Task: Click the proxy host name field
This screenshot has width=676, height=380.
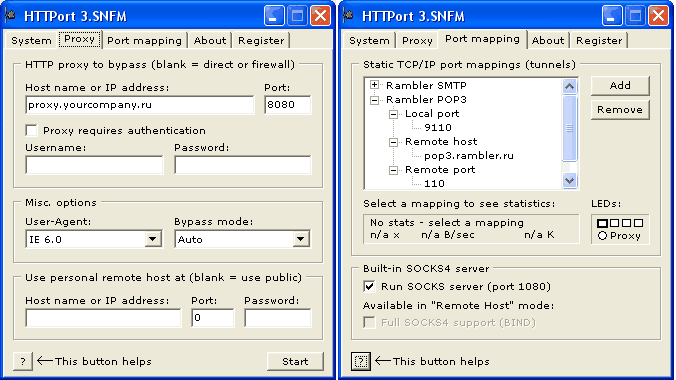Action: tap(140, 105)
